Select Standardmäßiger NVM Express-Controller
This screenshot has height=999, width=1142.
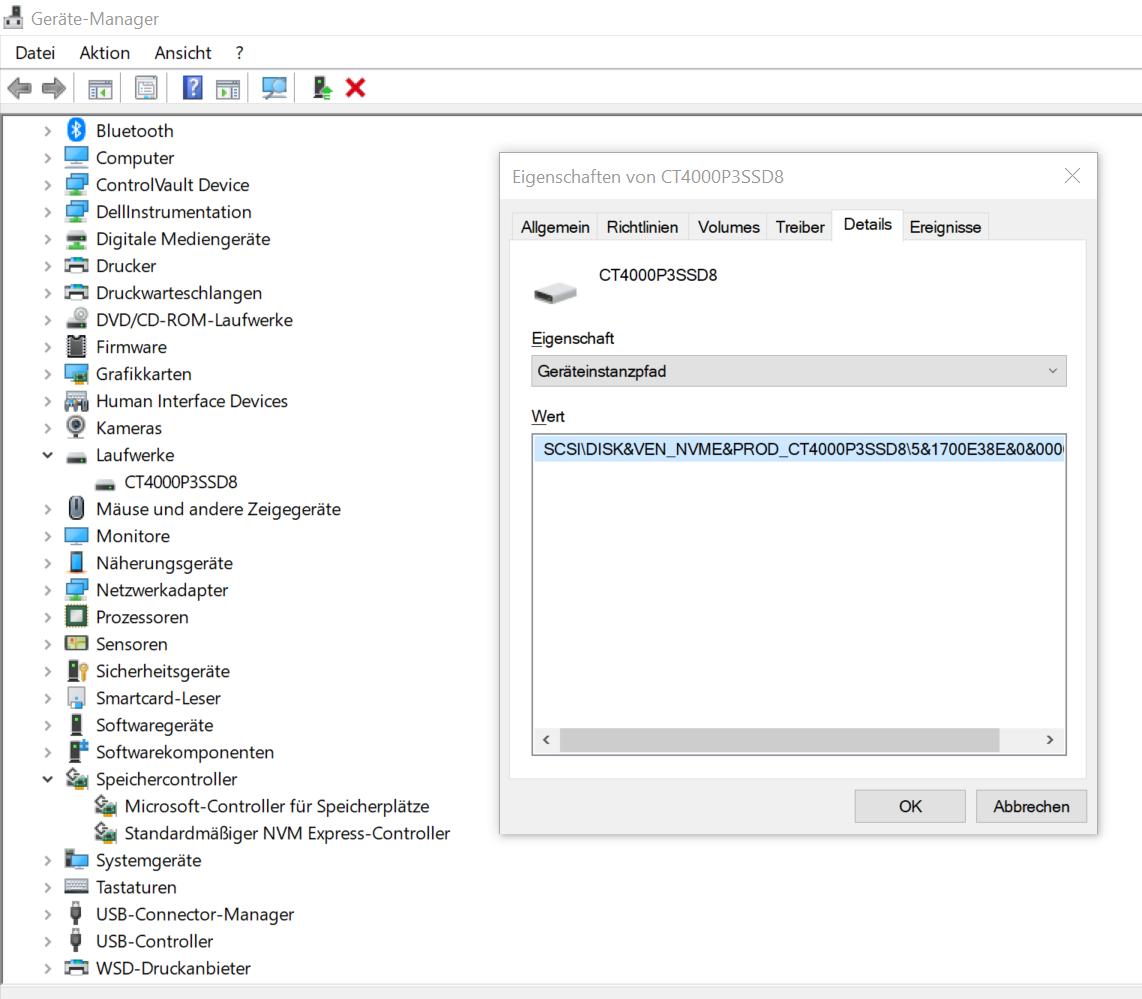pos(287,833)
